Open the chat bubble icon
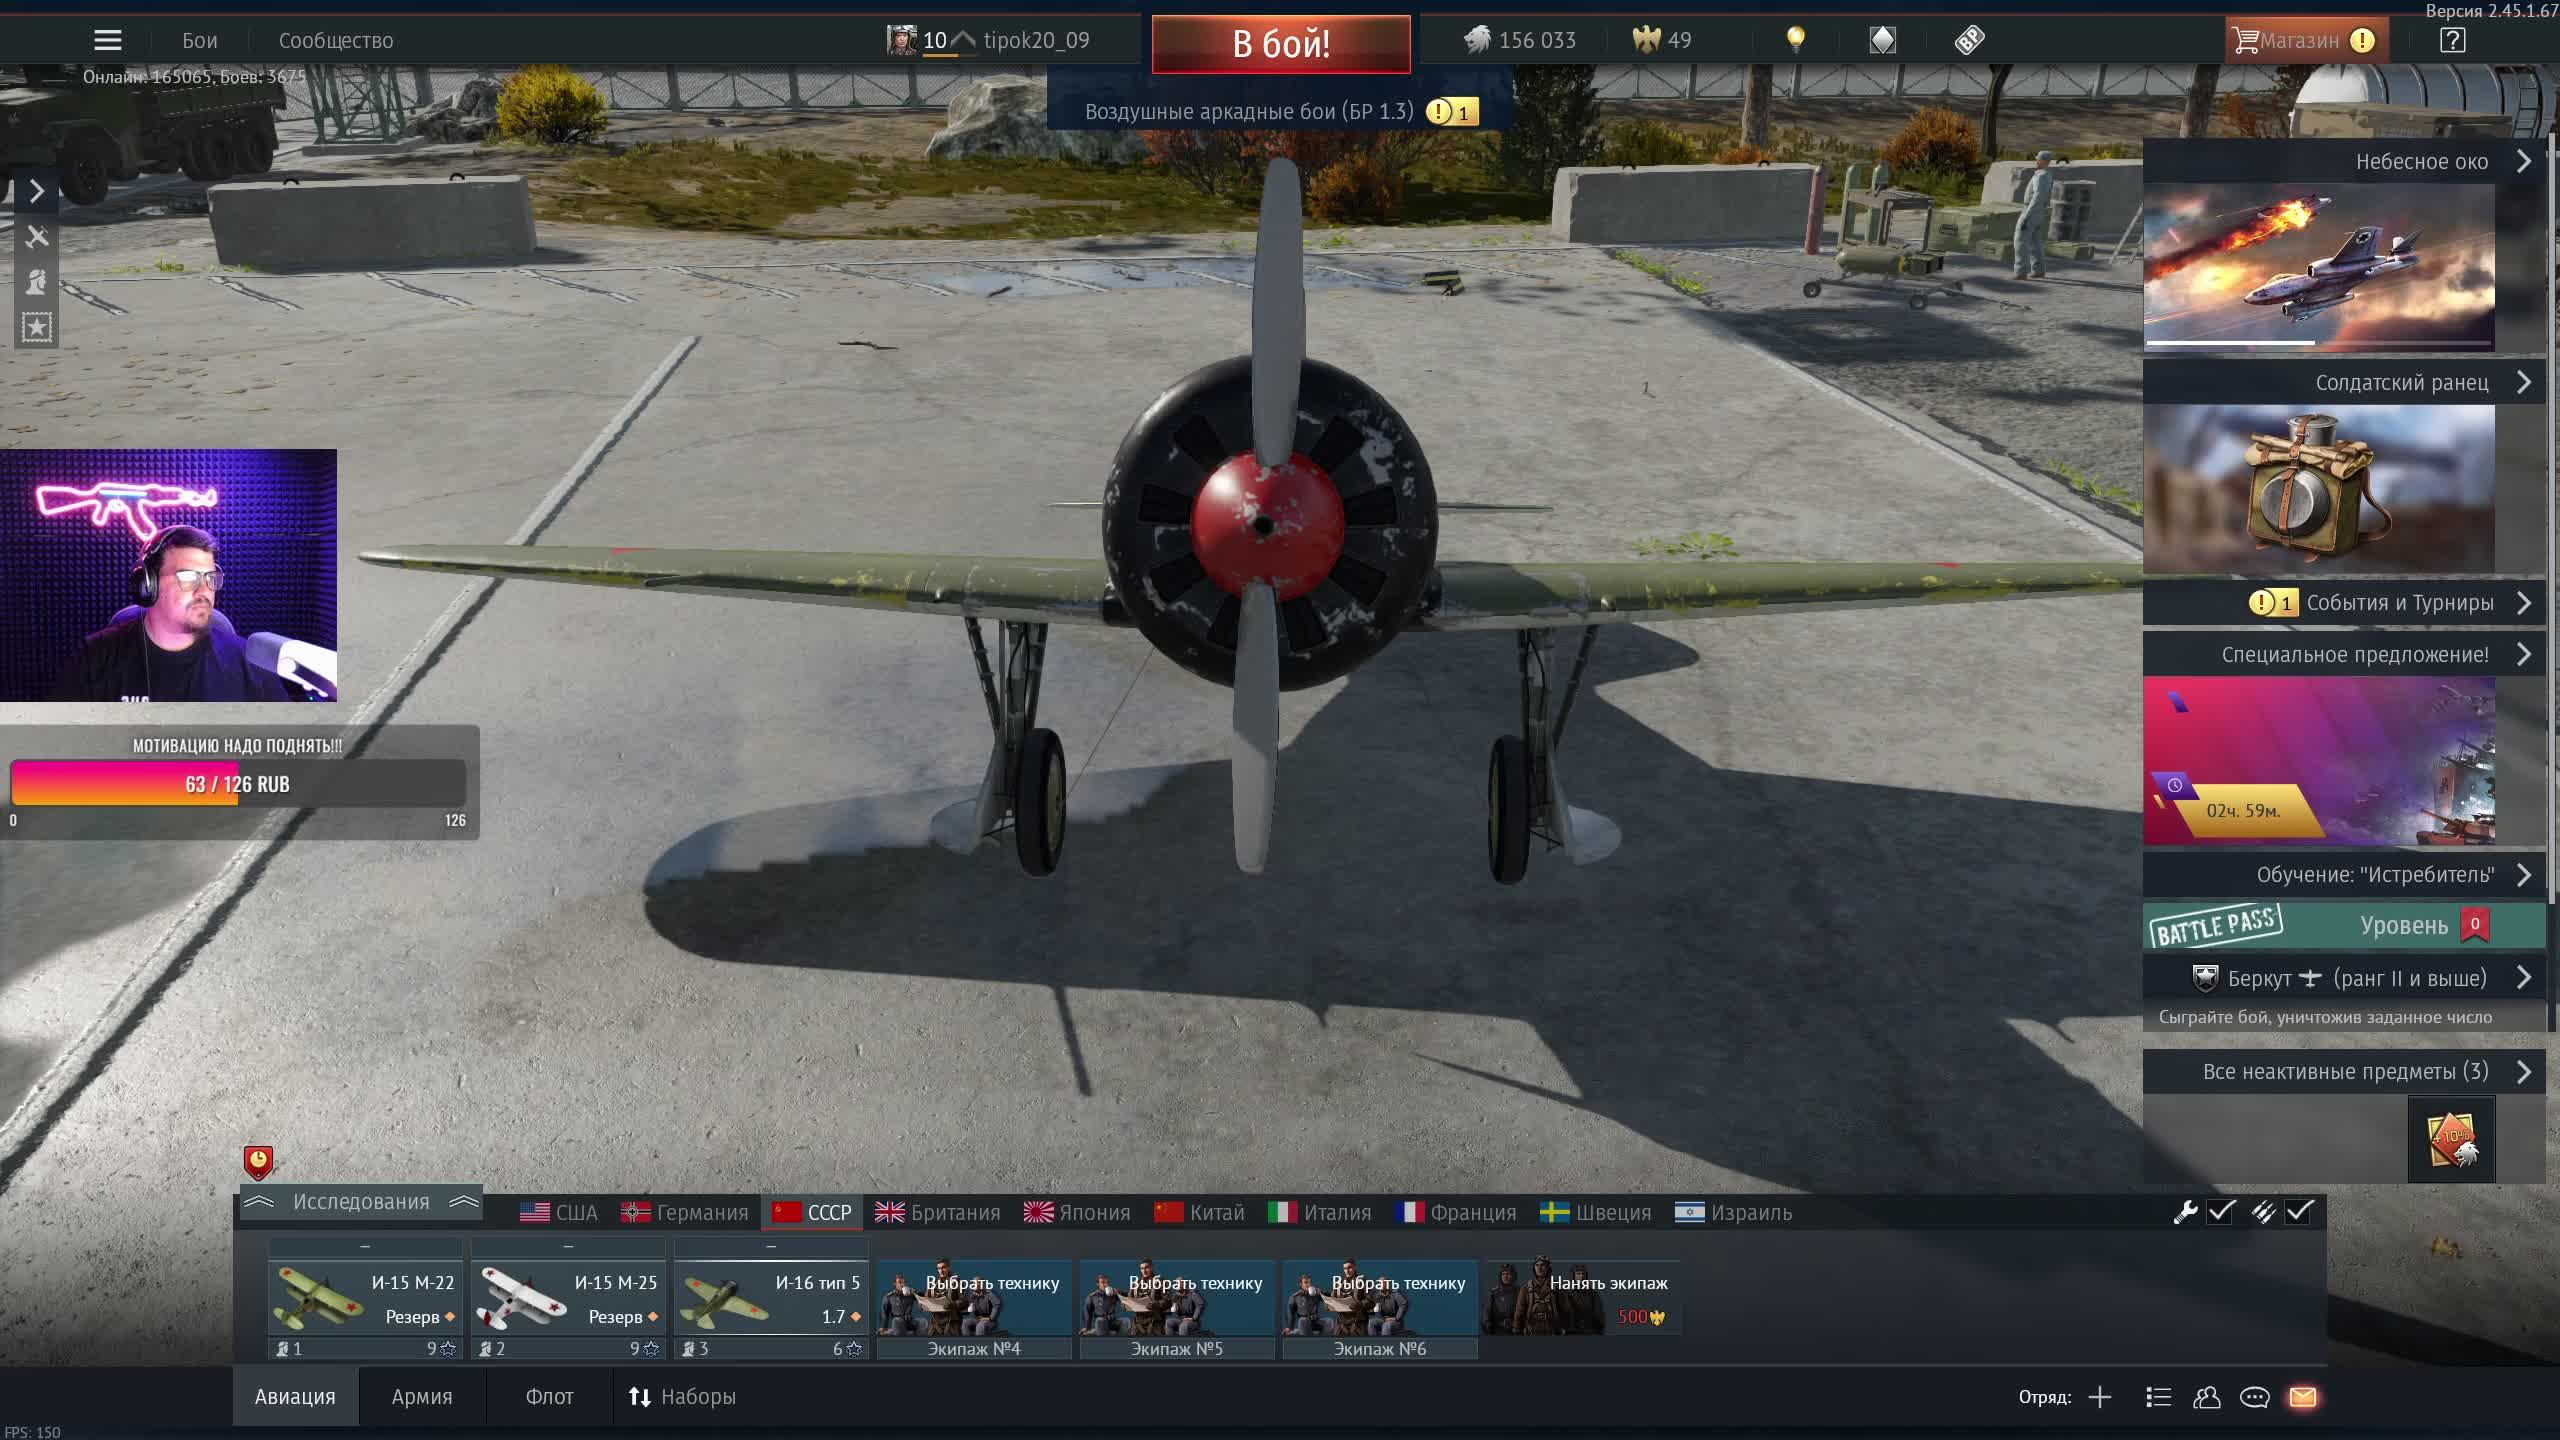The image size is (2560, 1440). click(x=2254, y=1397)
